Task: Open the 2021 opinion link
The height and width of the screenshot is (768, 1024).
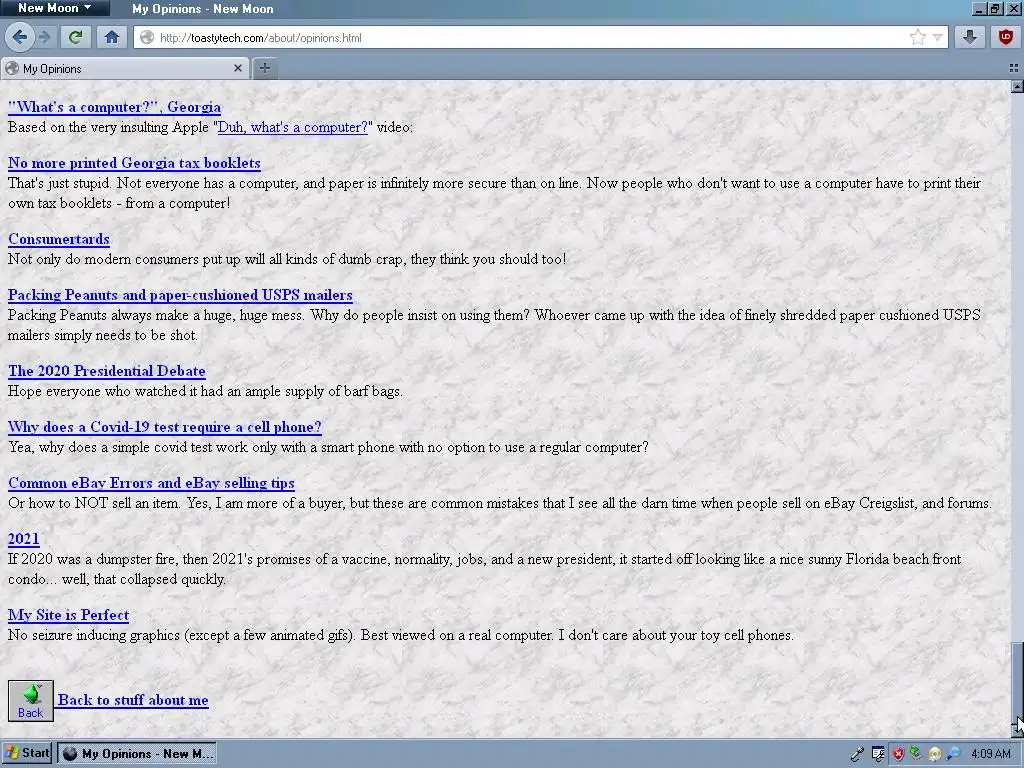Action: click(24, 539)
